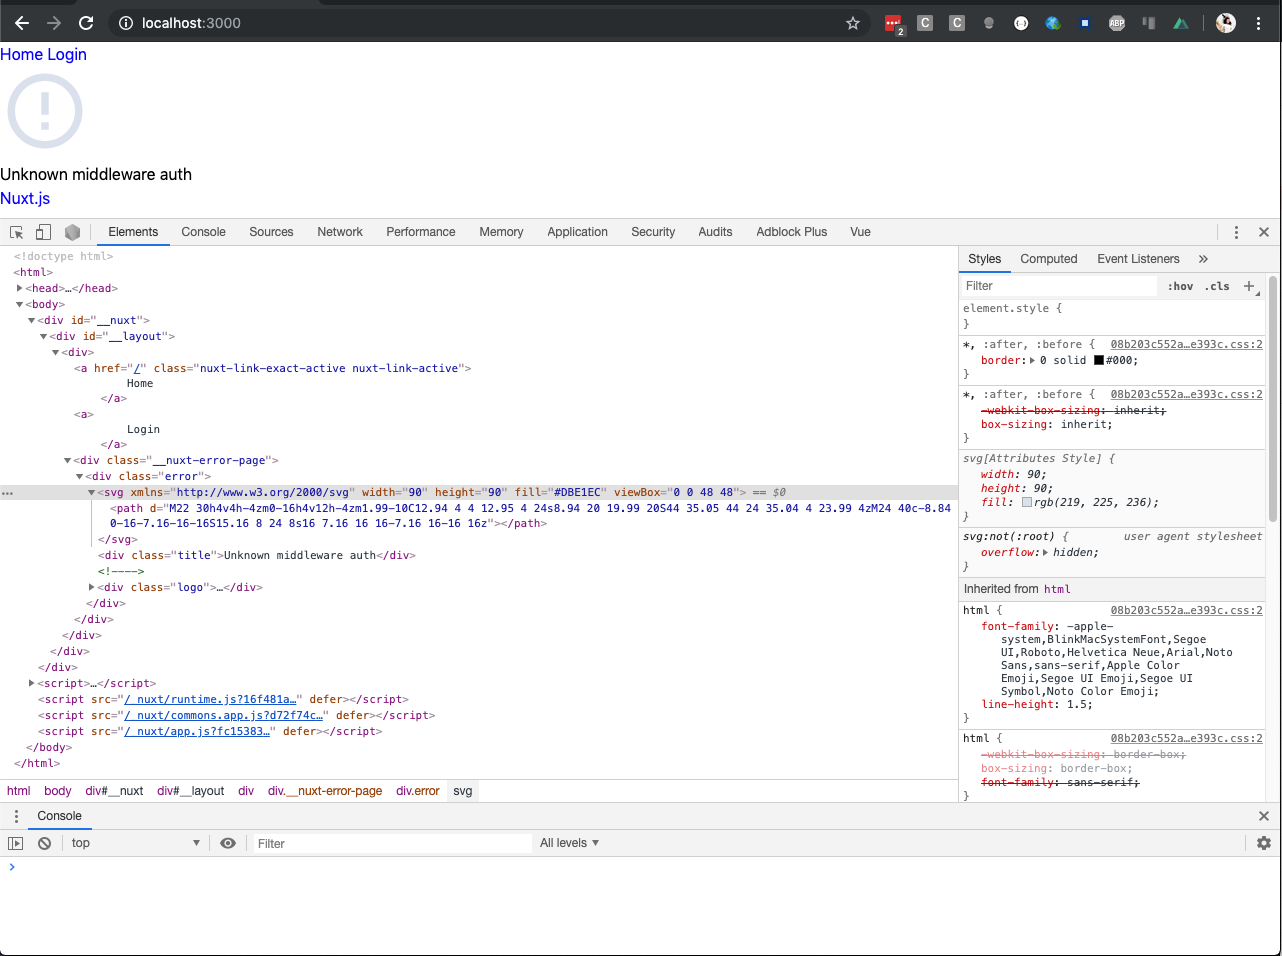Create a live expression via the eye icon
The image size is (1282, 956).
click(228, 843)
